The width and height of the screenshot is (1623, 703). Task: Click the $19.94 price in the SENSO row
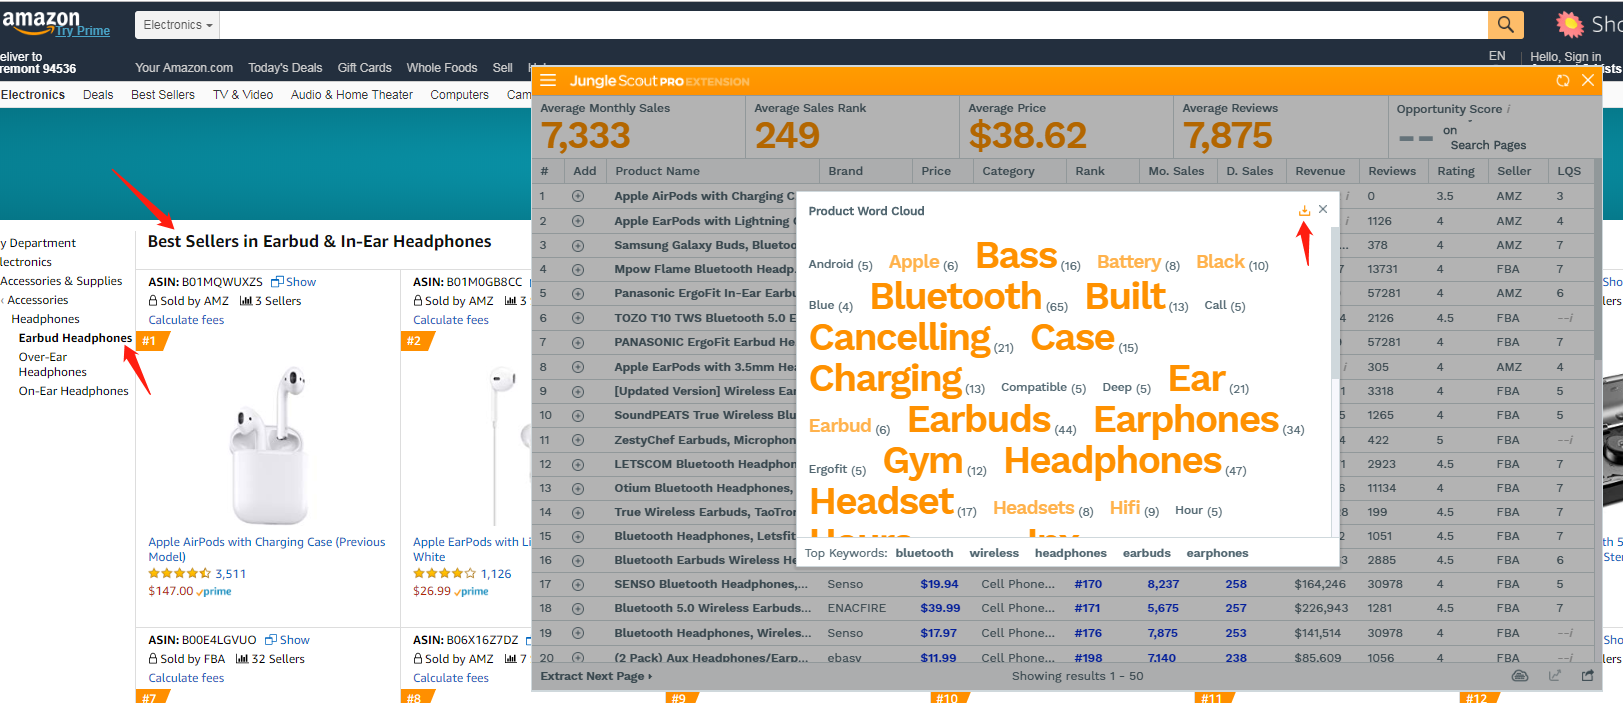939,584
